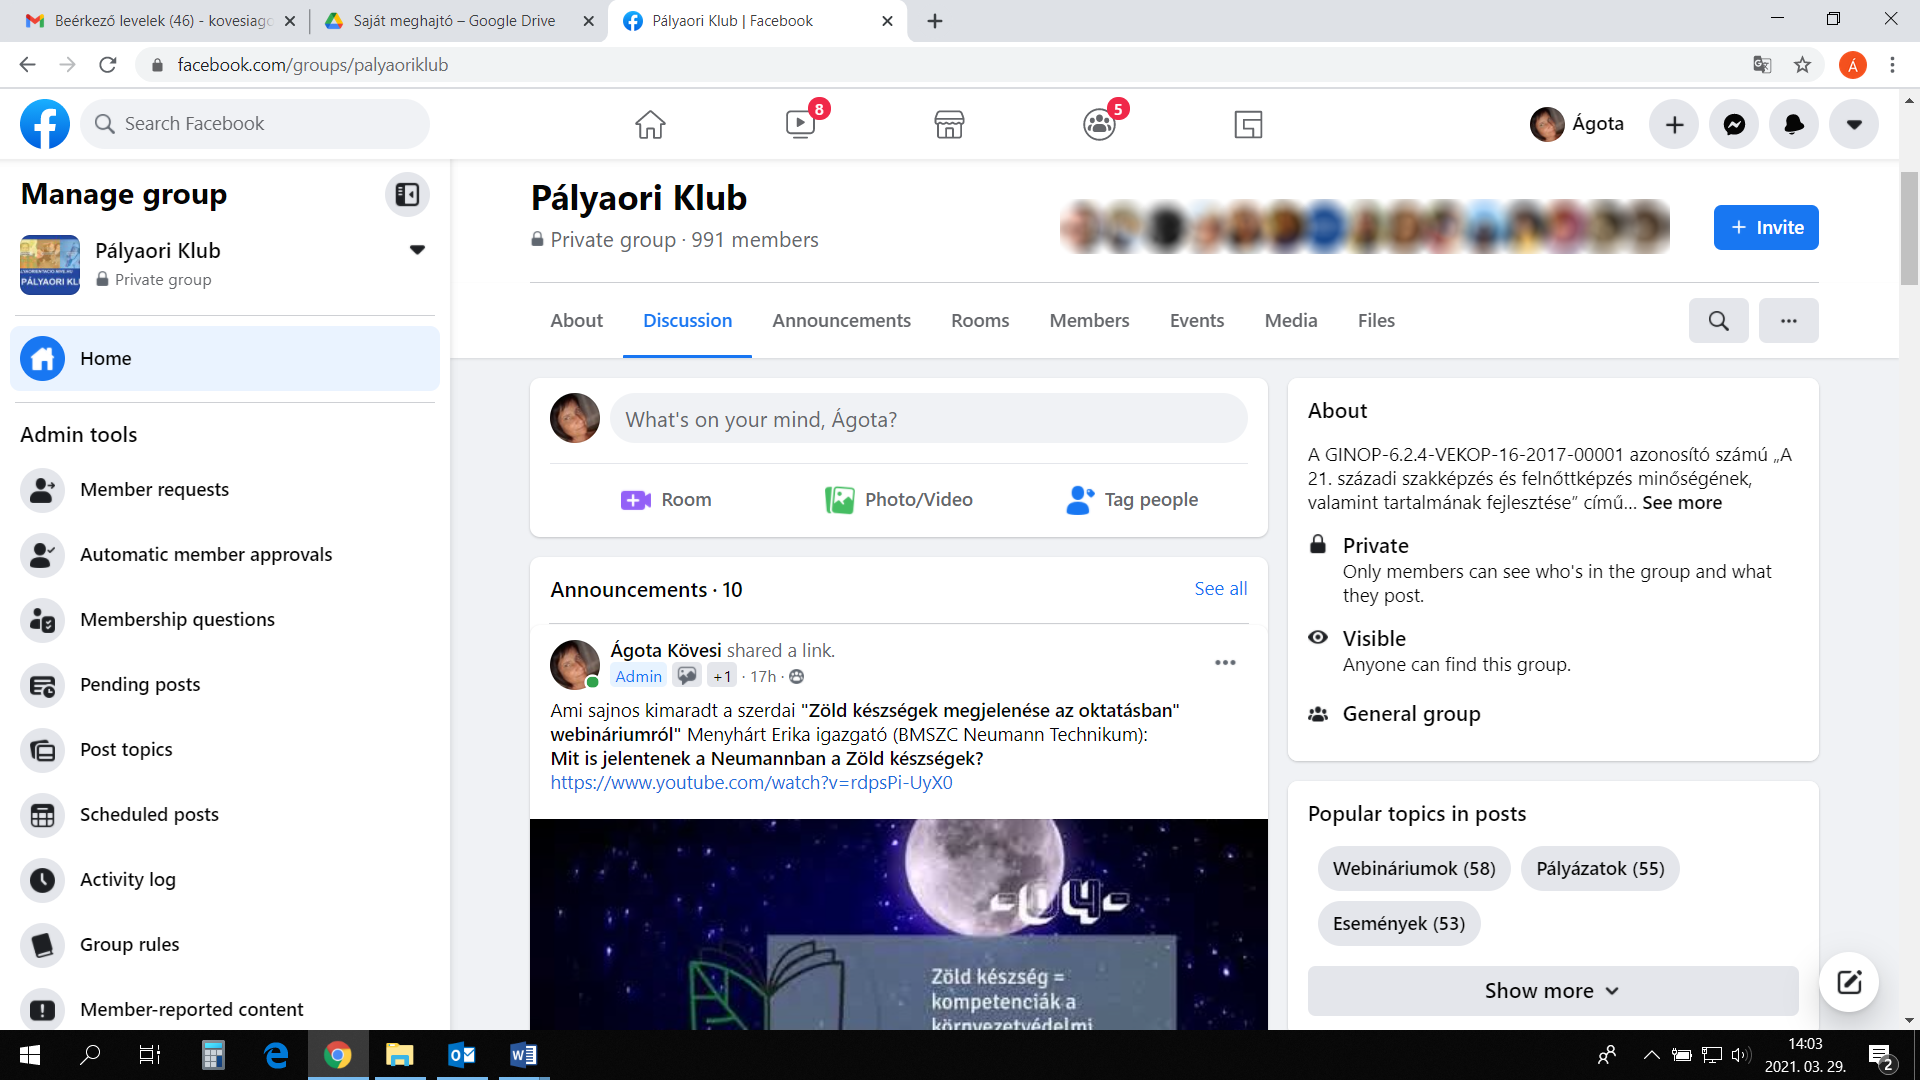The image size is (1920, 1080).
Task: Open Word from taskbar
Action: (x=523, y=1055)
